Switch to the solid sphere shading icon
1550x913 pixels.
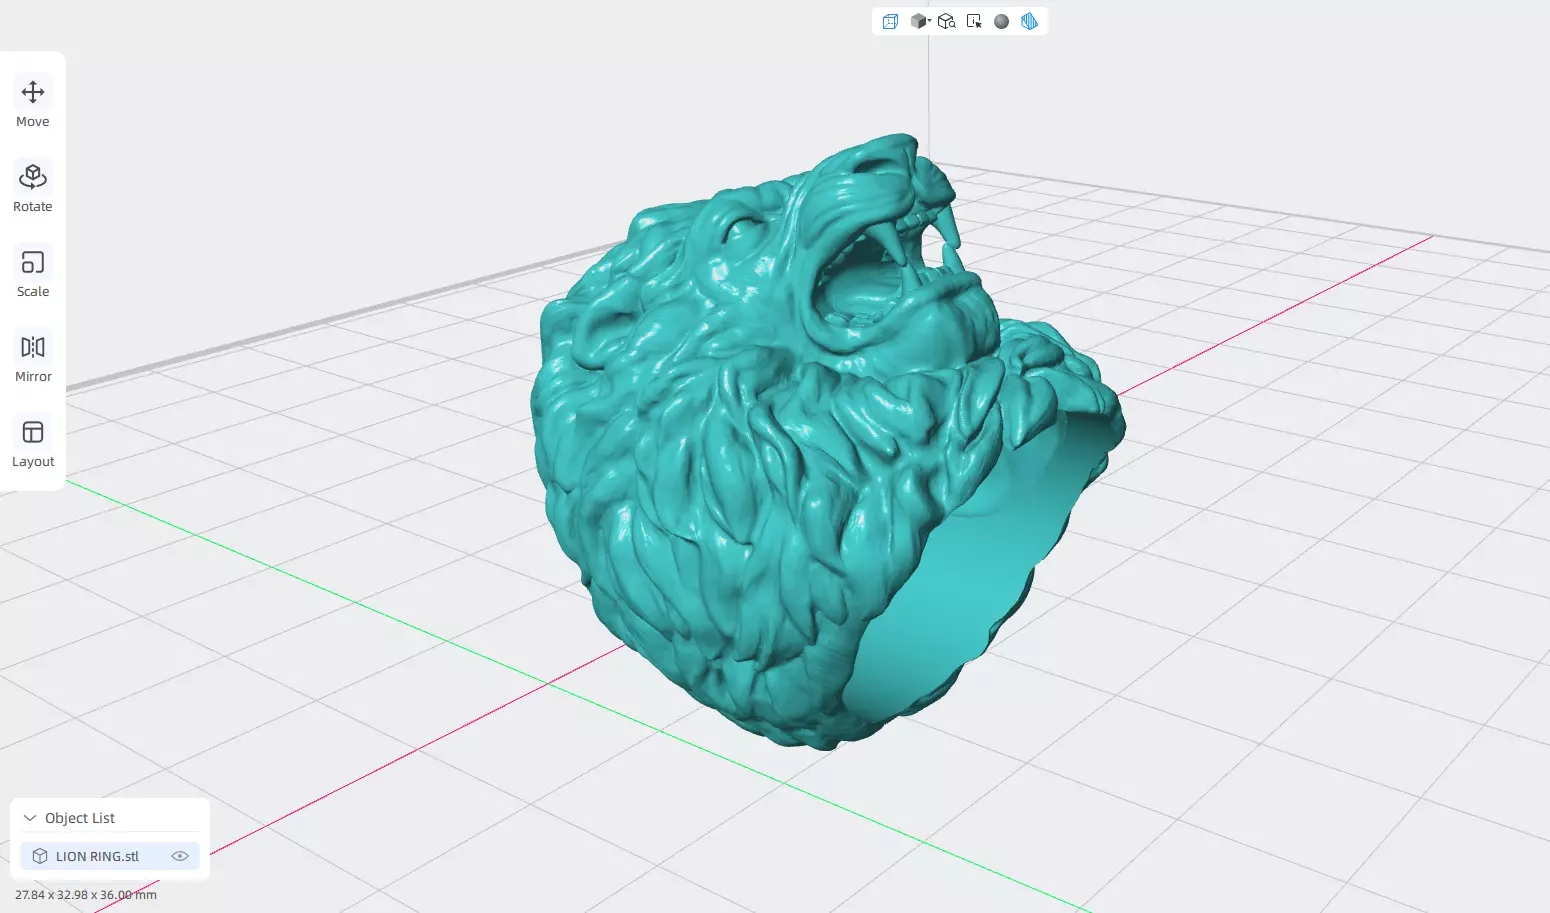1001,21
